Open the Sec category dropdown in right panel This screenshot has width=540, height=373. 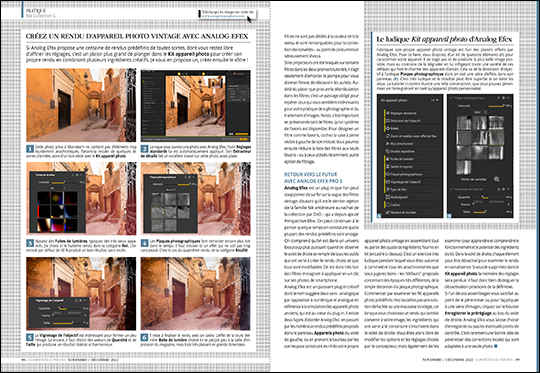480,112
